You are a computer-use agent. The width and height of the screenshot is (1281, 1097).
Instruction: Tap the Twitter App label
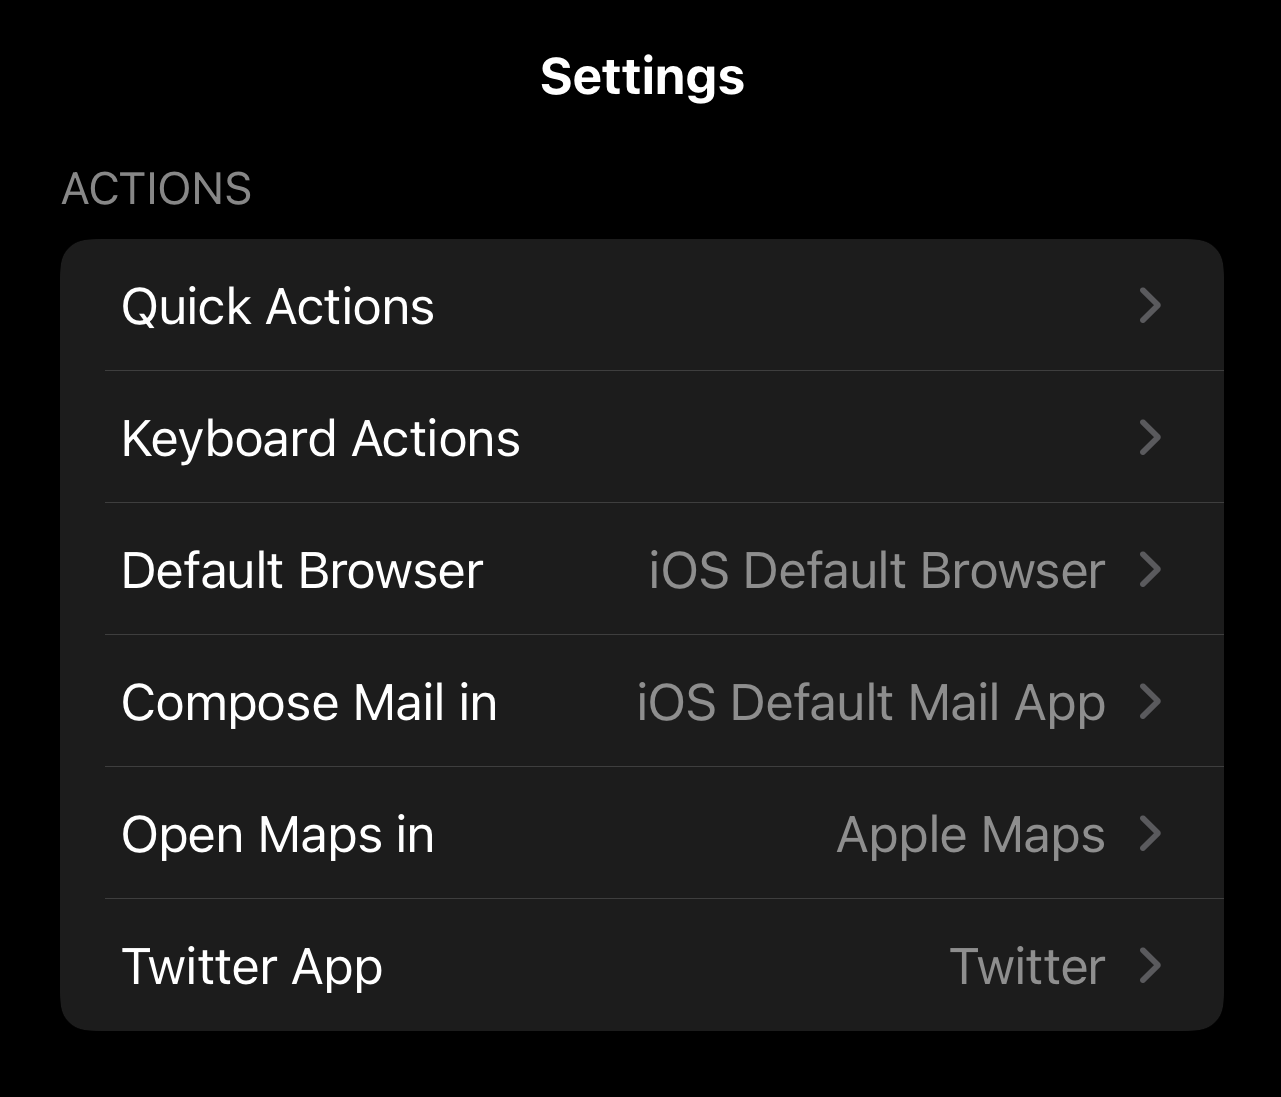[252, 967]
